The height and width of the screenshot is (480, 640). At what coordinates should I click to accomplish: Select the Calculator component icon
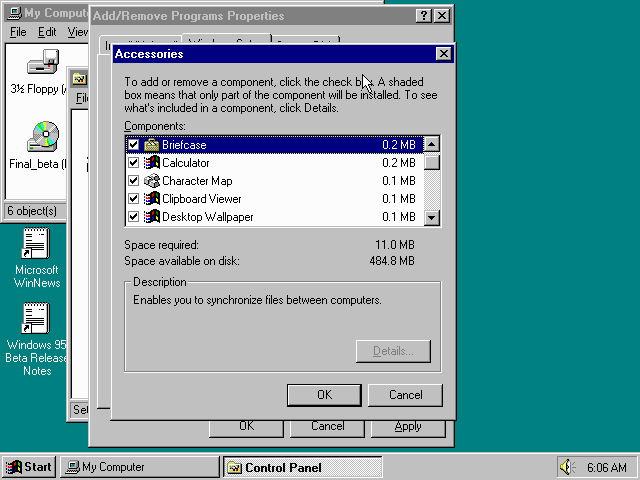tap(152, 163)
